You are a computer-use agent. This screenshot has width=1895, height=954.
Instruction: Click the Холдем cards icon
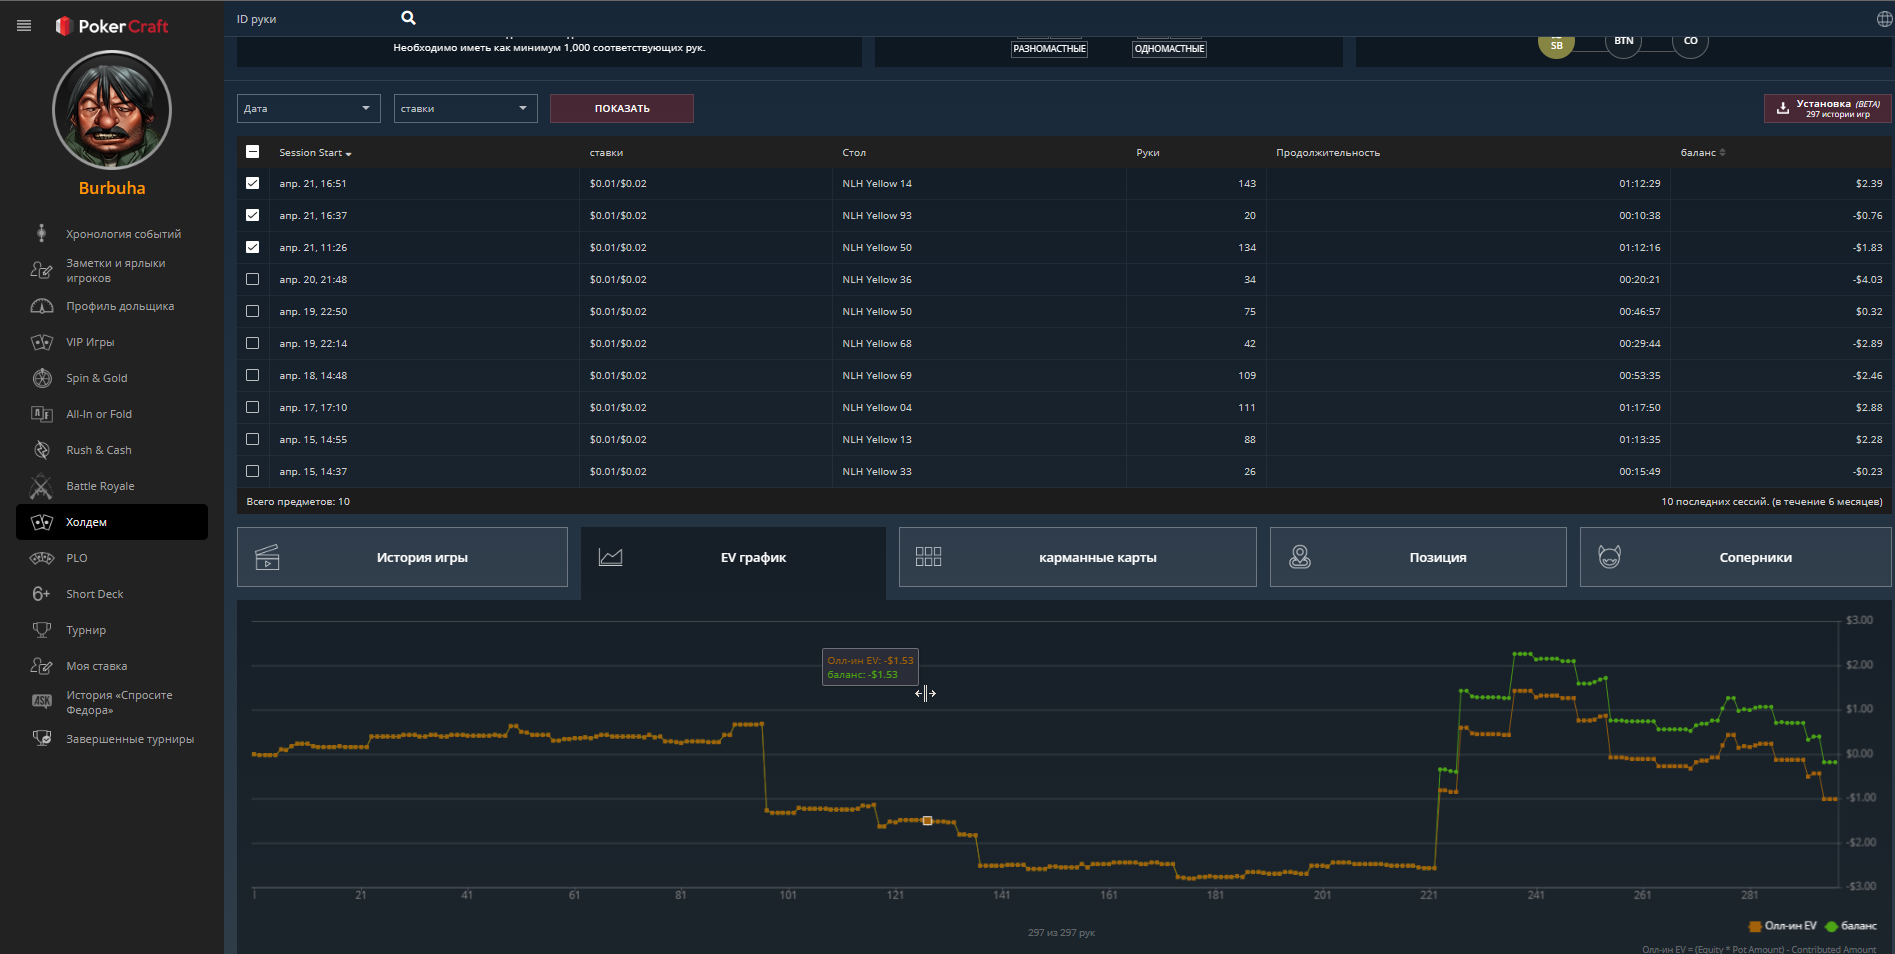tap(41, 522)
